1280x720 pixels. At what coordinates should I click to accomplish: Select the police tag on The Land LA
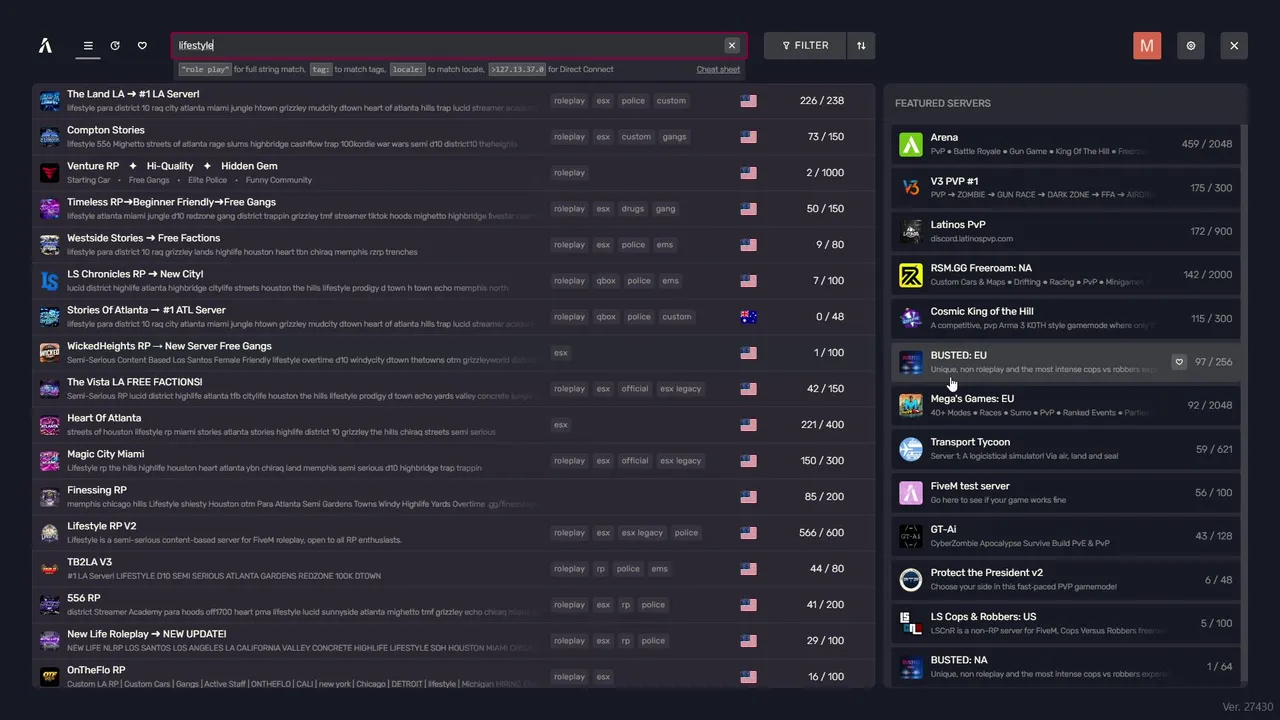click(x=633, y=101)
